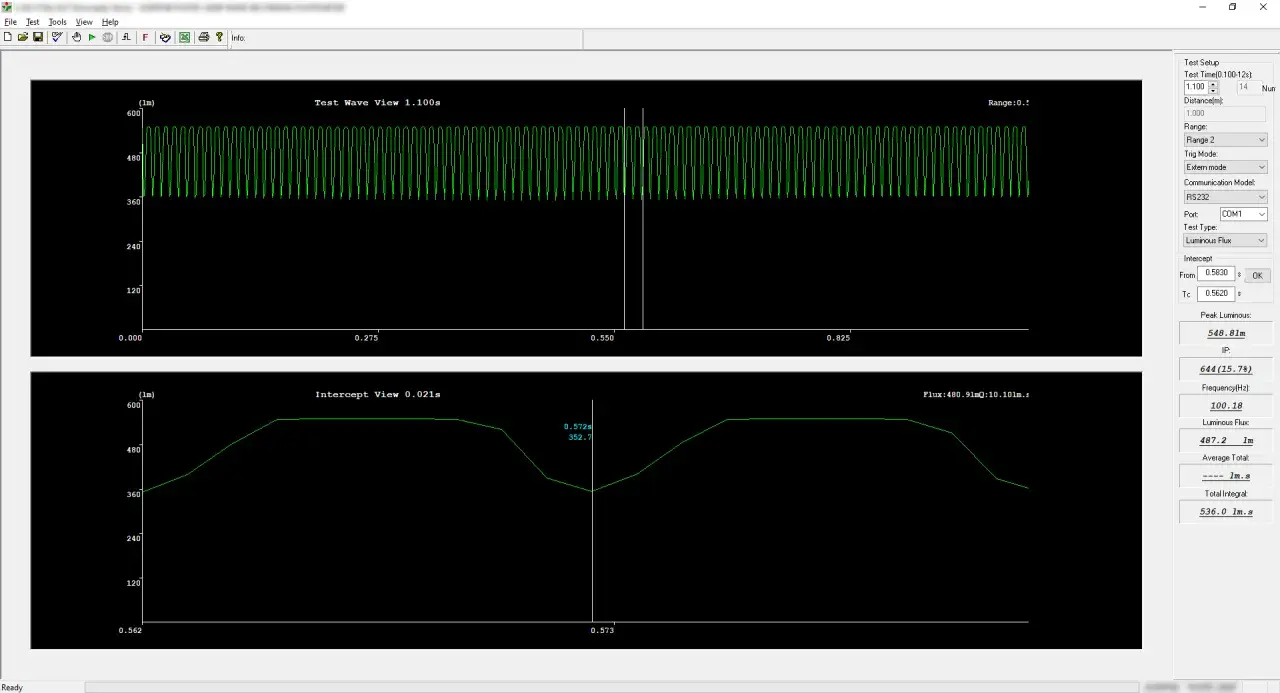This screenshot has width=1280, height=693.
Task: Open the Test menu
Action: pyautogui.click(x=32, y=21)
